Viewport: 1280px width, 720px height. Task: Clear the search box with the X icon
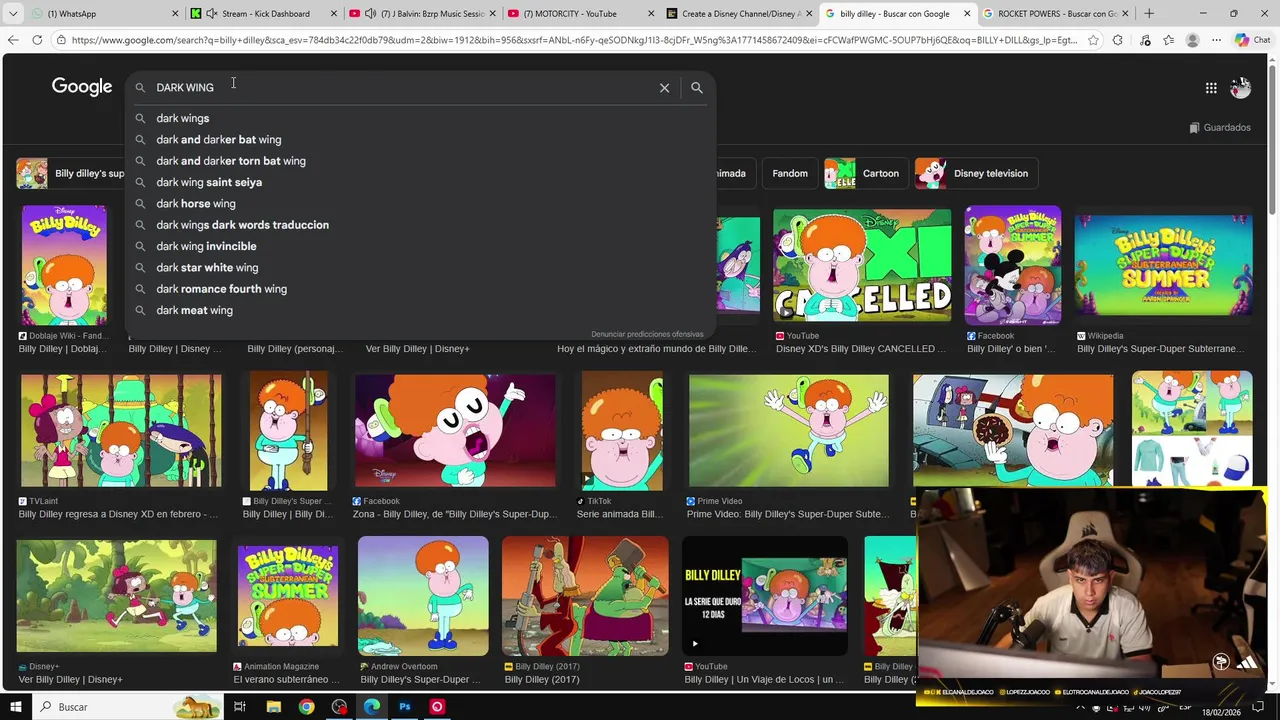point(664,88)
